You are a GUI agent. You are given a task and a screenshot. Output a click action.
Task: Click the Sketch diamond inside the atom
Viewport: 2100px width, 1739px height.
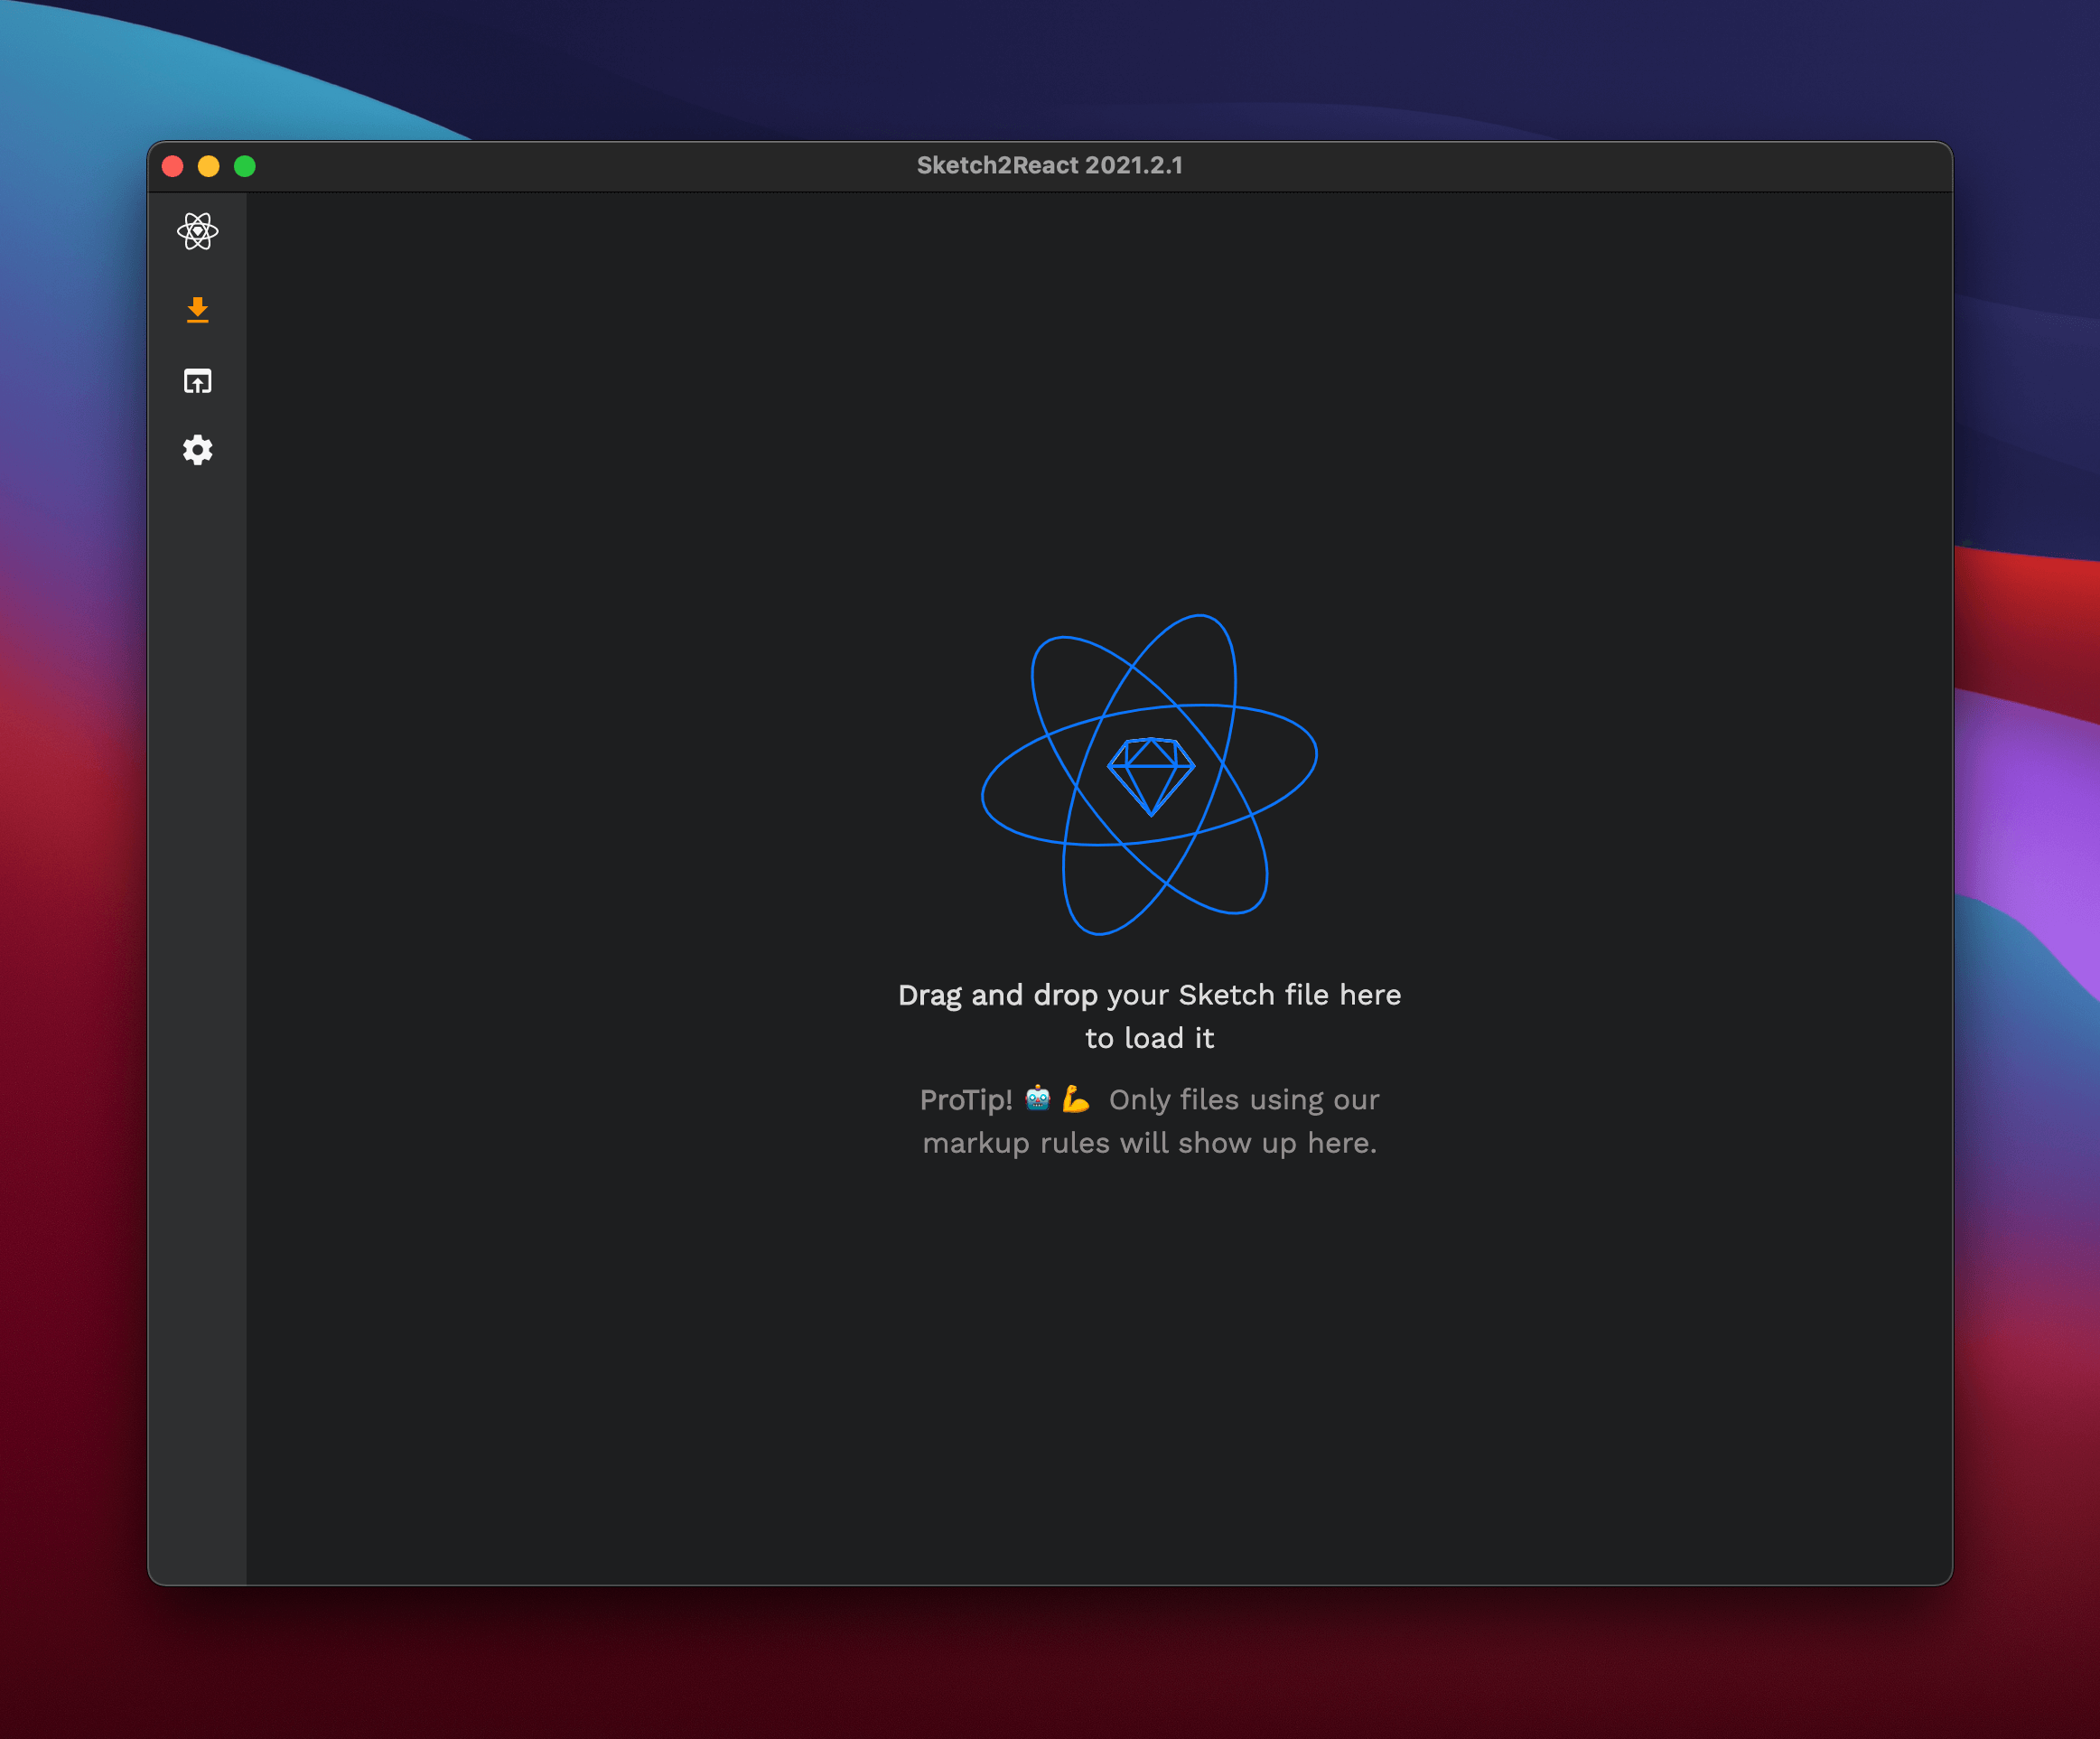tap(1151, 775)
